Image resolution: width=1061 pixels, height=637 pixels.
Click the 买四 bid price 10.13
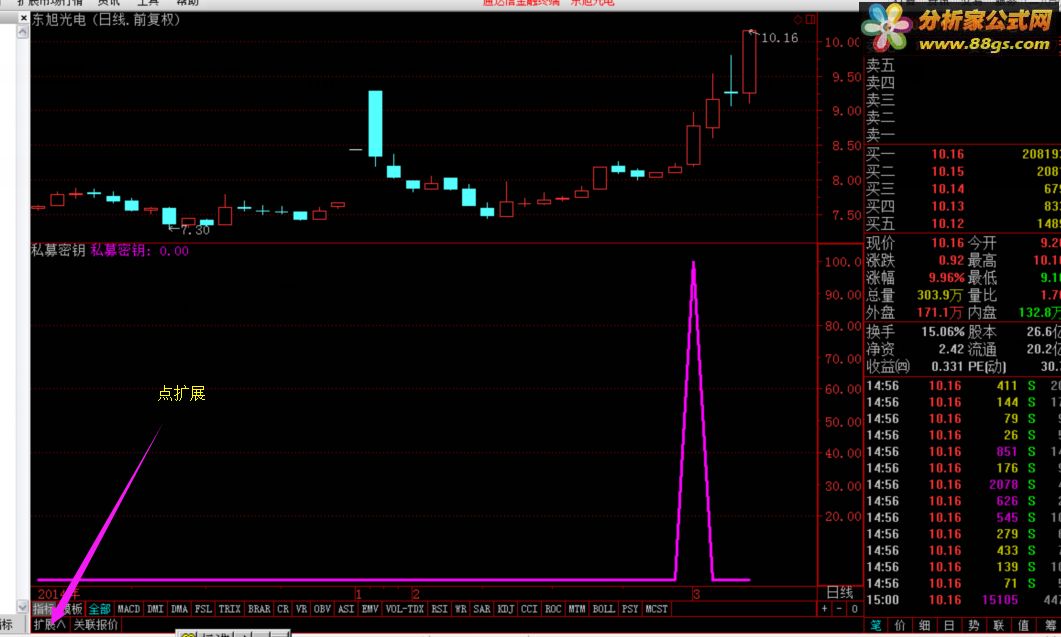pos(947,206)
